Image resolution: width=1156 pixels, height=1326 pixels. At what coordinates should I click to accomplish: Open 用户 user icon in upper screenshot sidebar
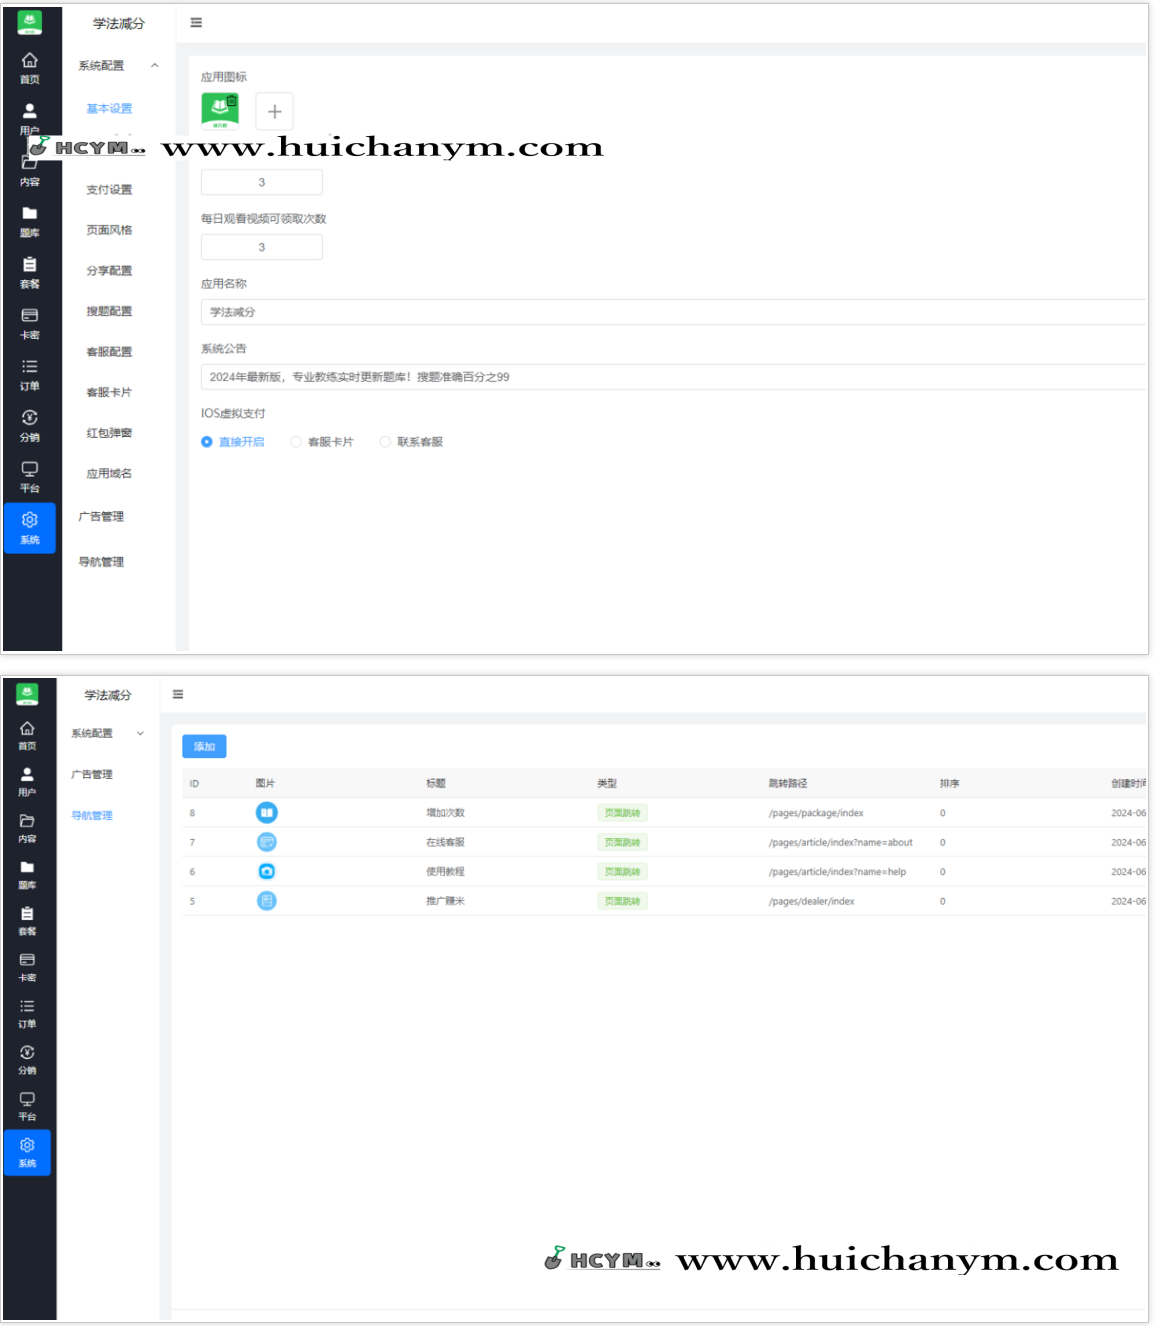(30, 111)
